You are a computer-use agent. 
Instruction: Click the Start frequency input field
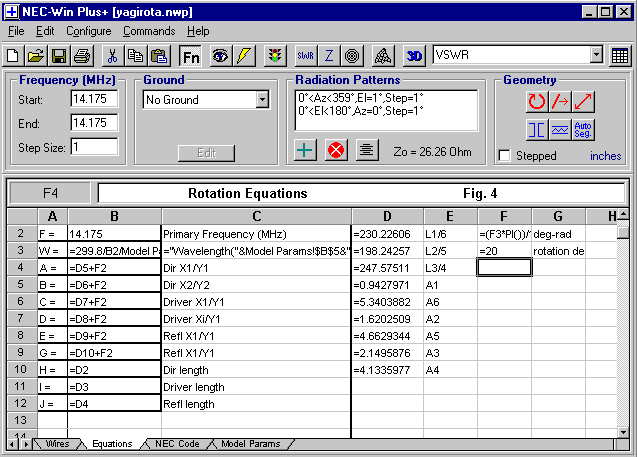94,99
